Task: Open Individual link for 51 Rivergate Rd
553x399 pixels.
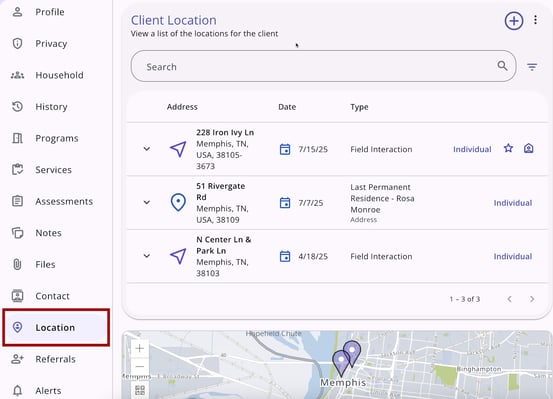Action: pyautogui.click(x=513, y=203)
